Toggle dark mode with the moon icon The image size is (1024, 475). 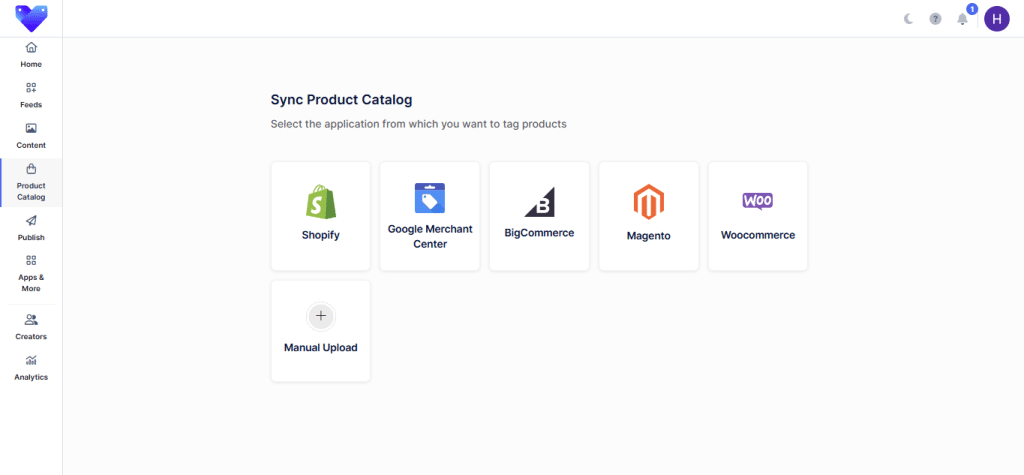click(x=909, y=19)
